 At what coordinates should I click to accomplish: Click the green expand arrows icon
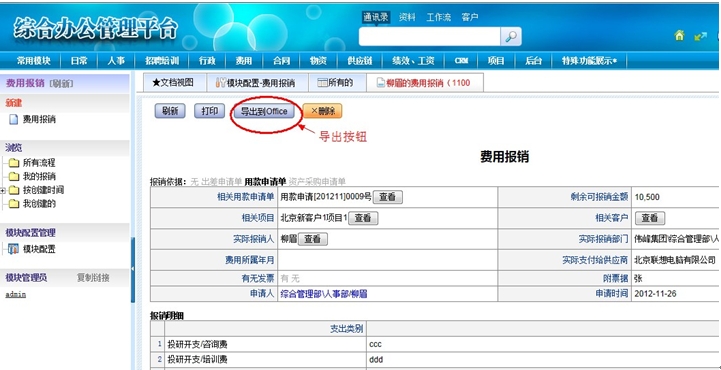point(700,36)
